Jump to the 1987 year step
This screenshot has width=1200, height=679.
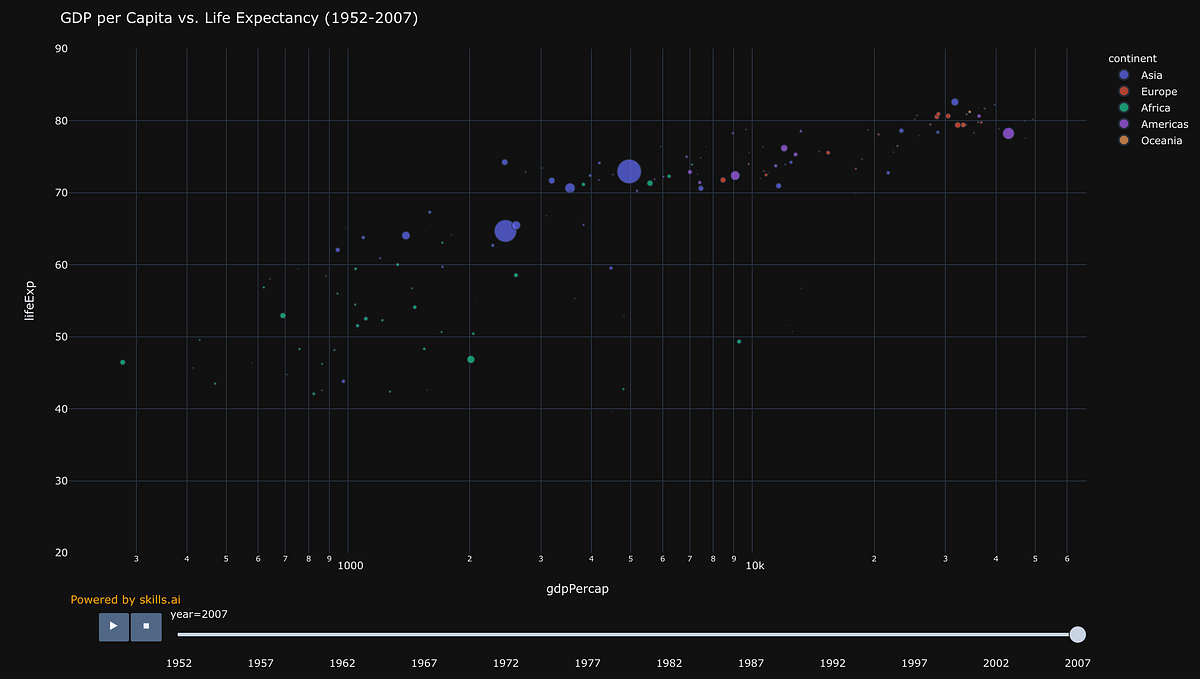pos(751,634)
